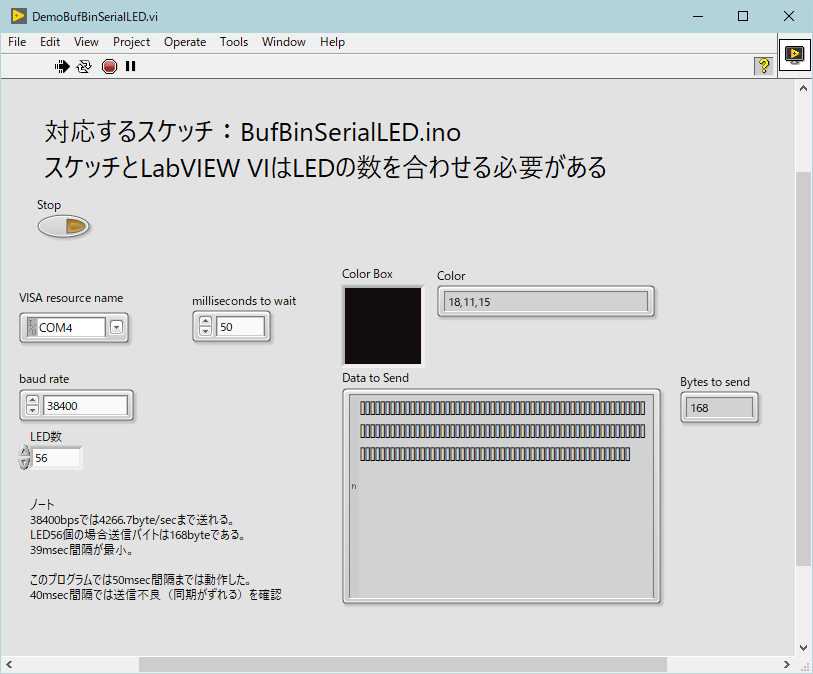Click the scroll left arrow
The width and height of the screenshot is (813, 674).
point(9,664)
